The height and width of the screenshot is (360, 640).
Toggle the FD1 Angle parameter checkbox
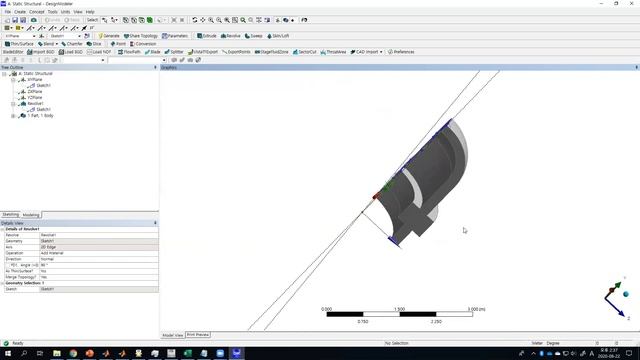point(8,265)
